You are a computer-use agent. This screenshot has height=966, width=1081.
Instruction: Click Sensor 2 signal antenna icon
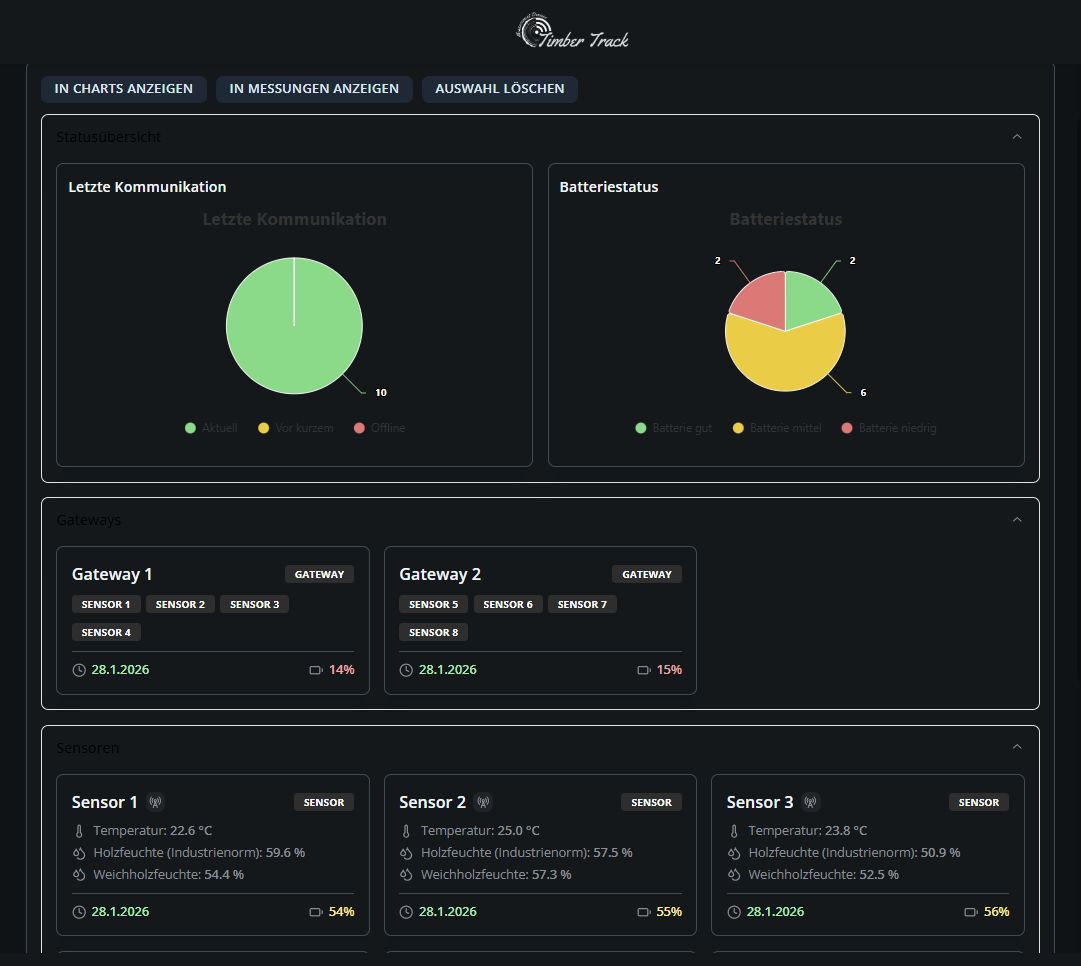pos(483,802)
